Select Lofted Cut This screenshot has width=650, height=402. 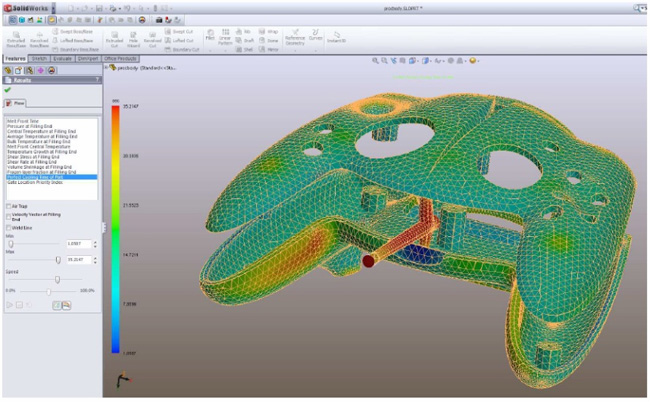[179, 41]
